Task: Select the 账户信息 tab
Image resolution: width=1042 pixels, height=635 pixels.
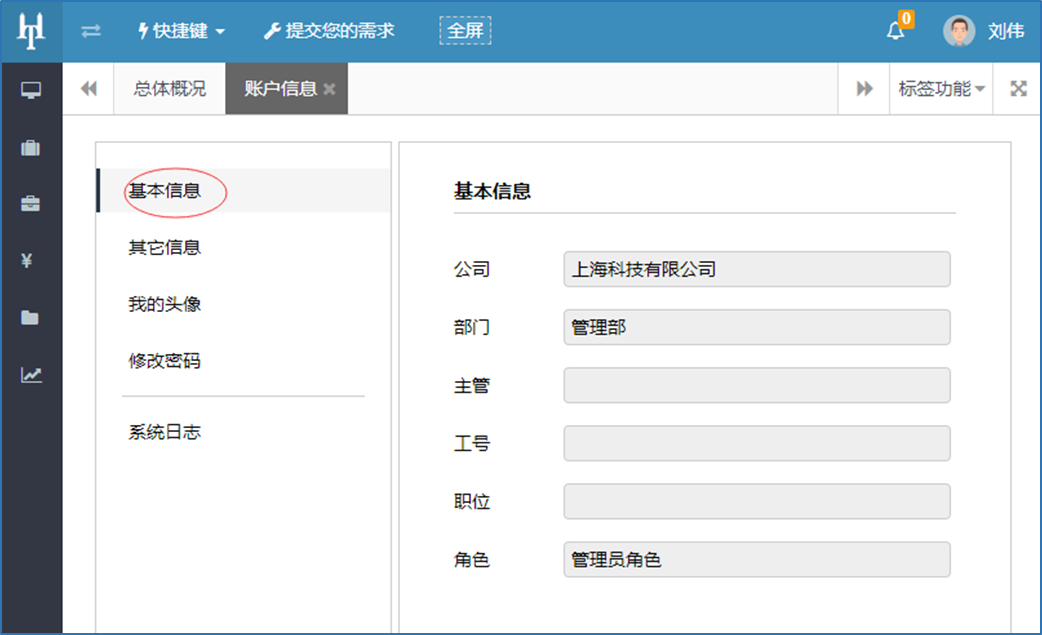Action: click(x=280, y=88)
